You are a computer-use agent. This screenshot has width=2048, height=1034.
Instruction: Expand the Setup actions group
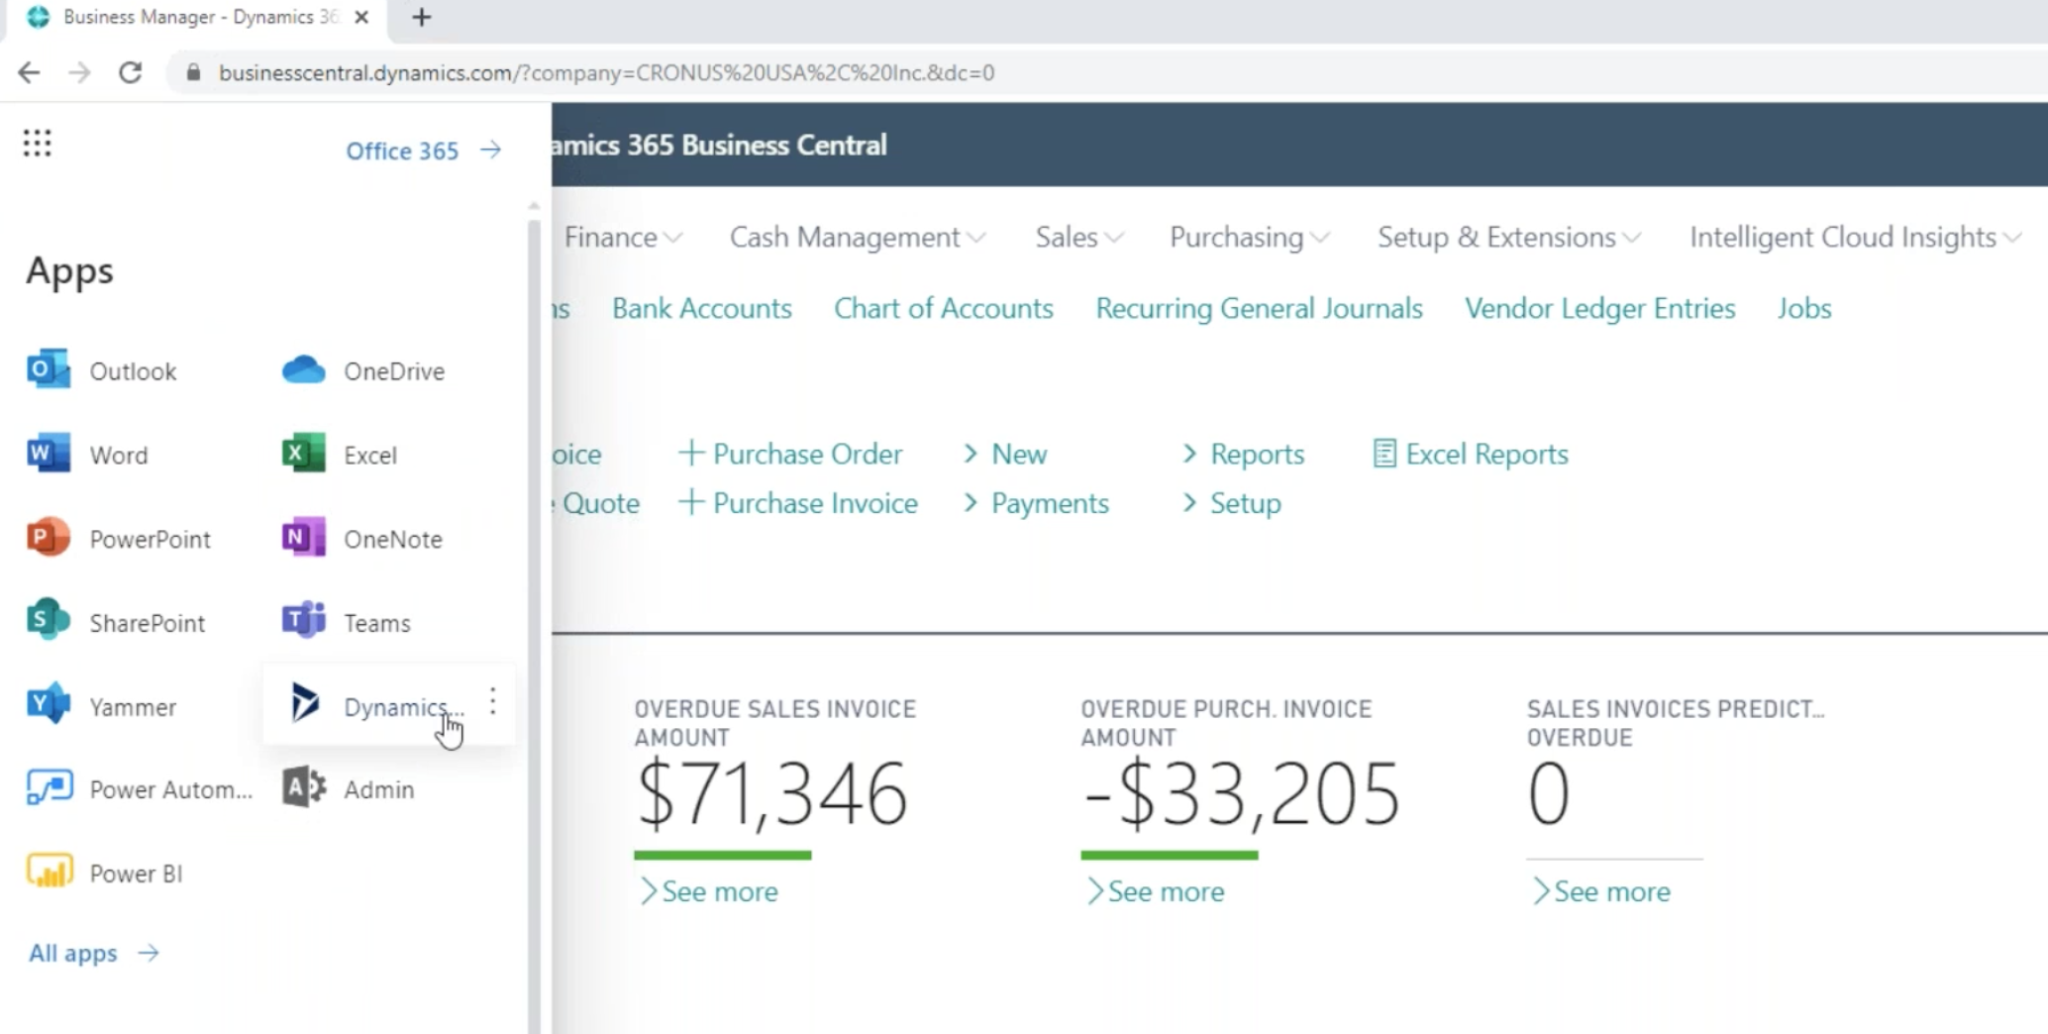tap(1231, 503)
